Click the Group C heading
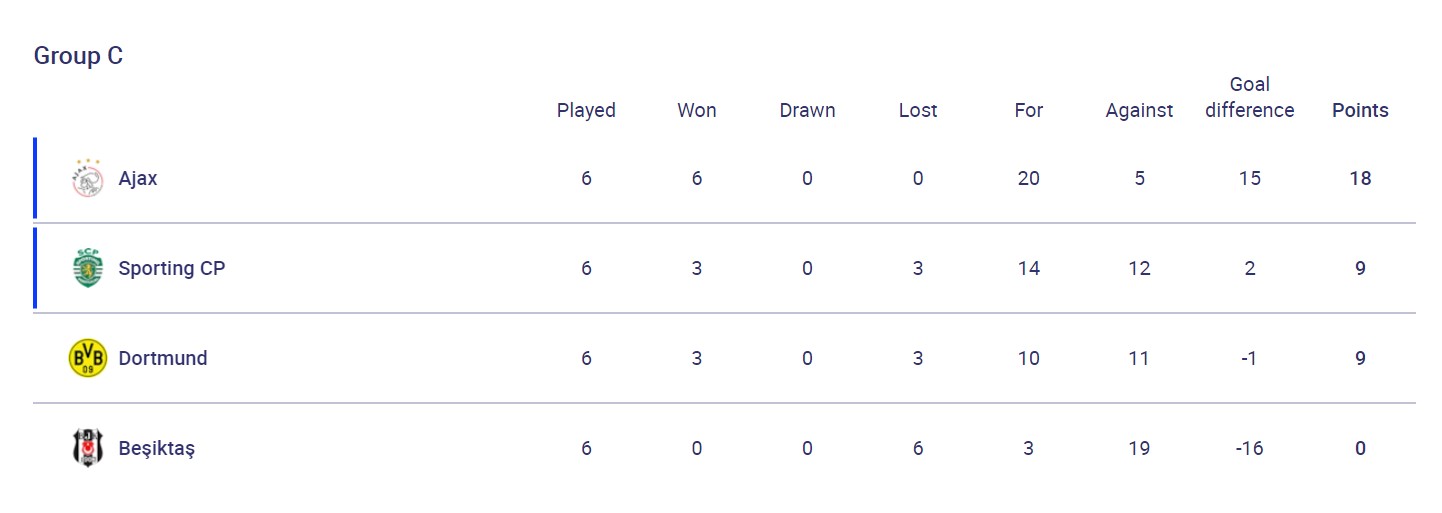The height and width of the screenshot is (513, 1442). click(x=78, y=56)
